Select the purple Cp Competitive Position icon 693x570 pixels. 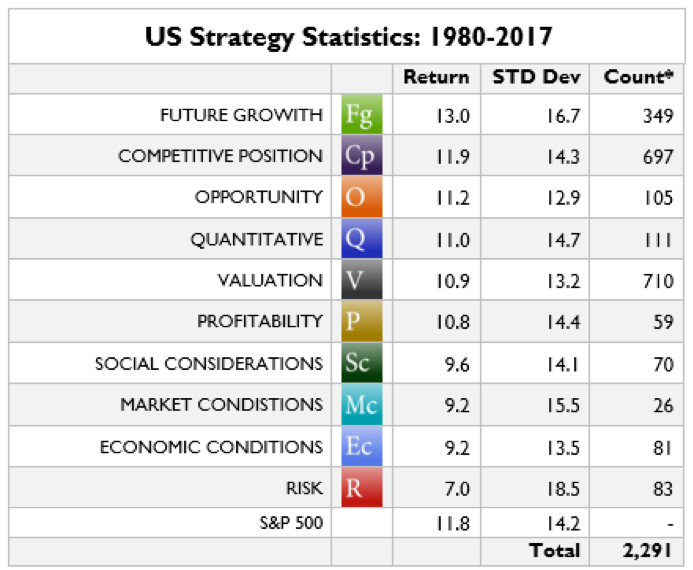[360, 156]
